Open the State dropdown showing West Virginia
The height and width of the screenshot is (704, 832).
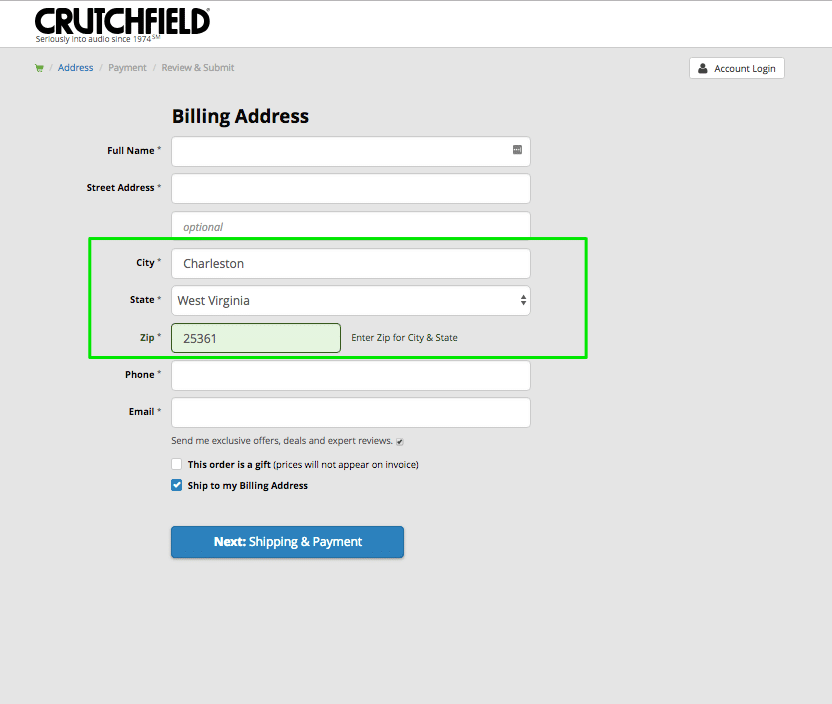pyautogui.click(x=351, y=301)
